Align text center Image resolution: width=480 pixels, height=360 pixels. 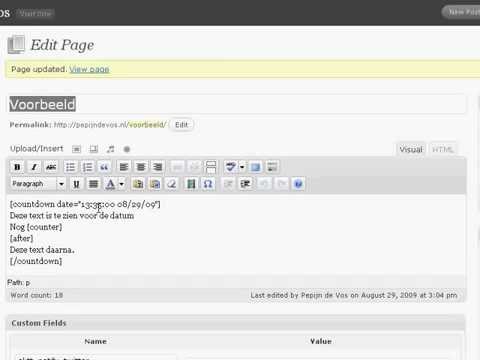141,167
